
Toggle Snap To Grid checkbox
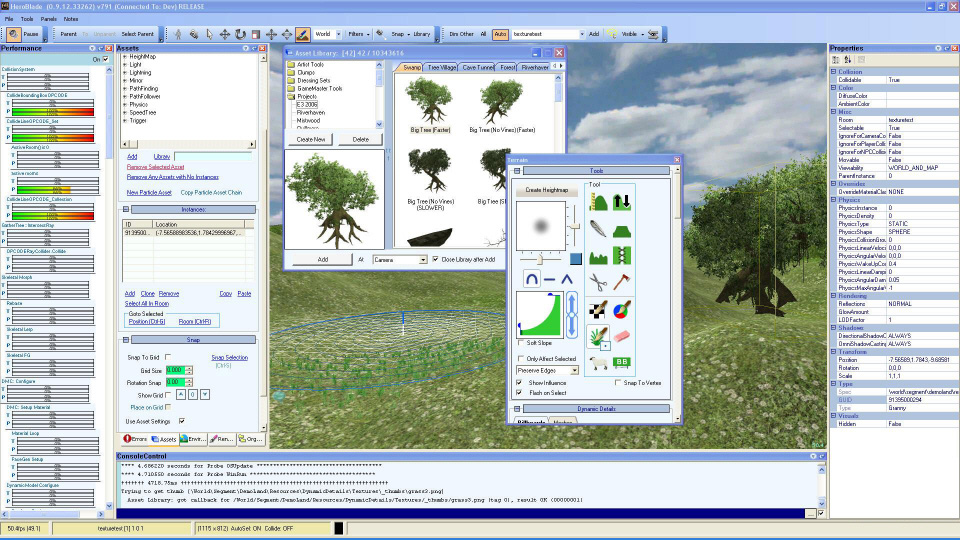tap(167, 357)
